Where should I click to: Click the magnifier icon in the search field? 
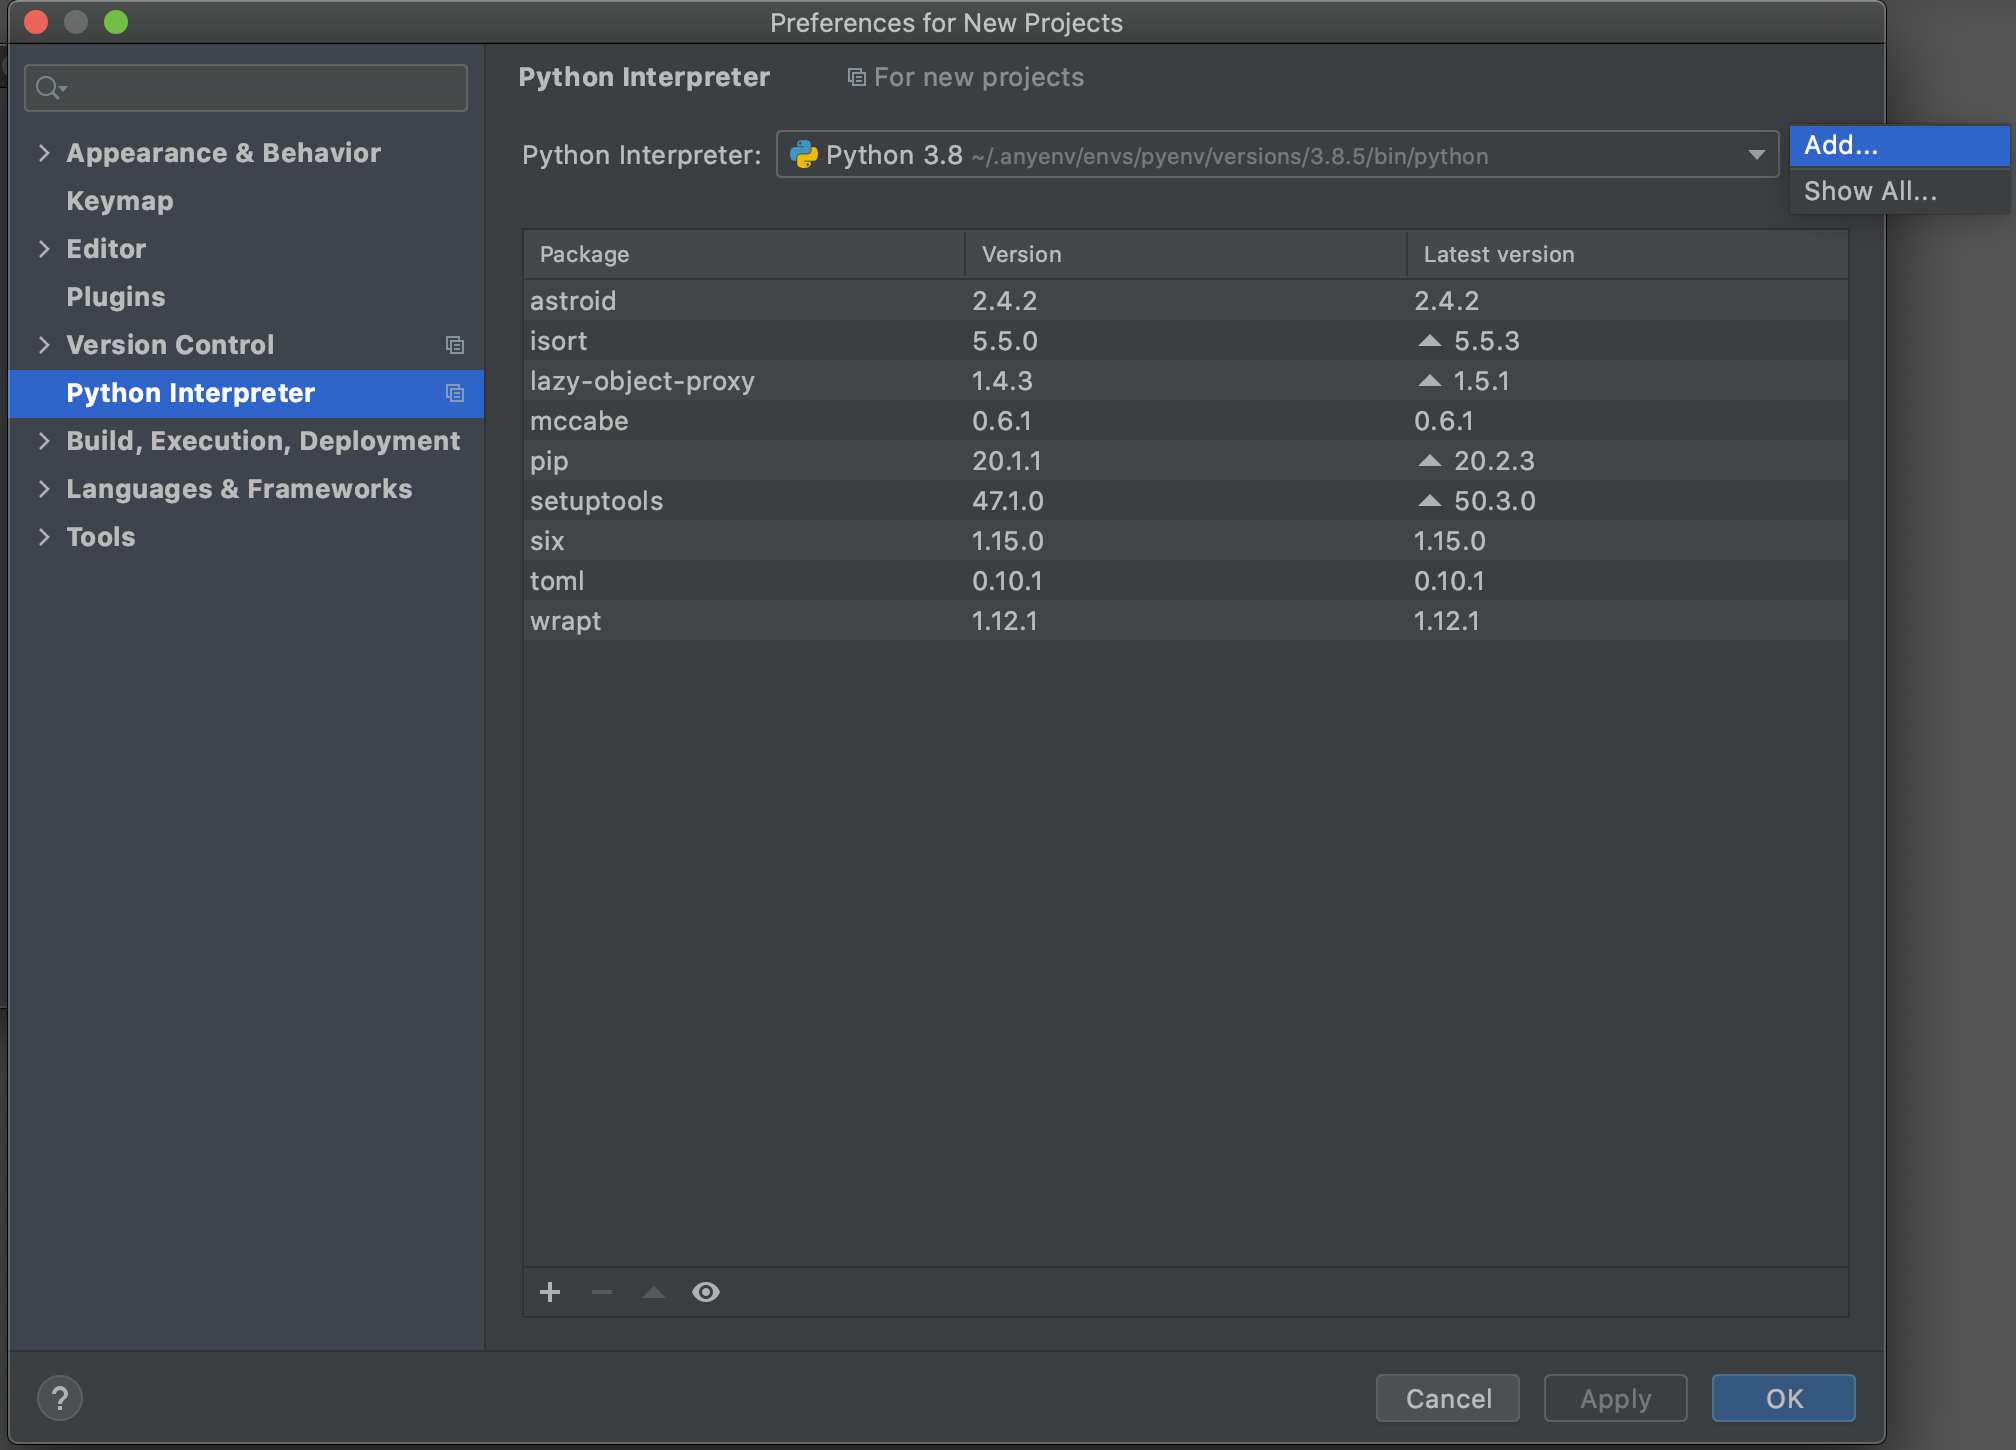pyautogui.click(x=48, y=88)
